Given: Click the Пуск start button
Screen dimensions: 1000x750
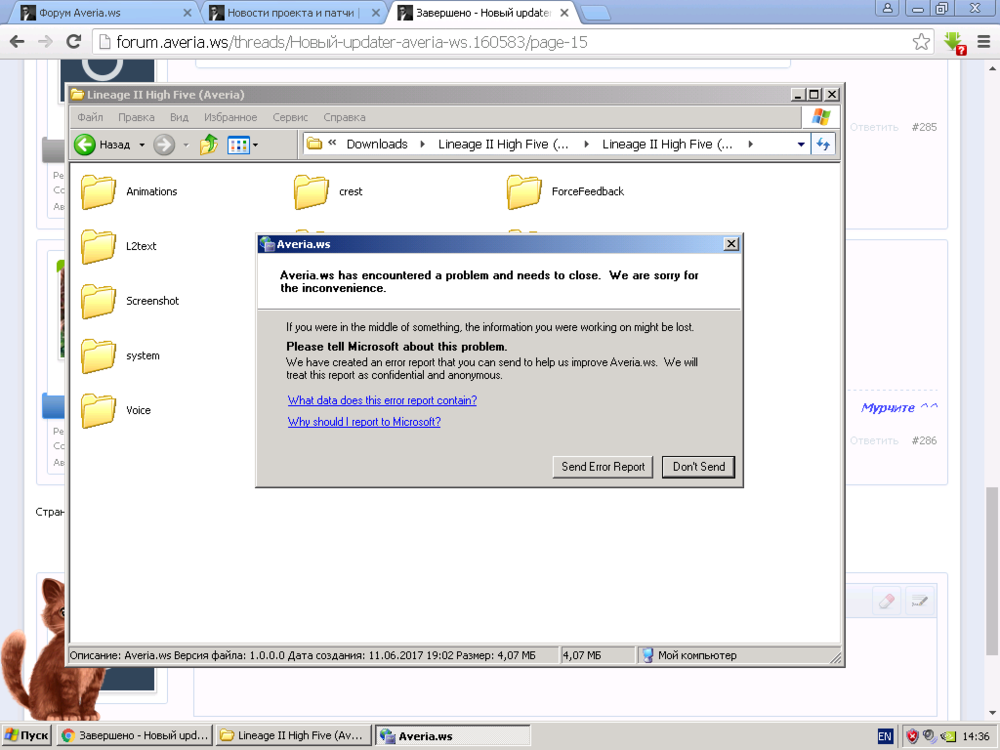Looking at the screenshot, I should click(27, 735).
